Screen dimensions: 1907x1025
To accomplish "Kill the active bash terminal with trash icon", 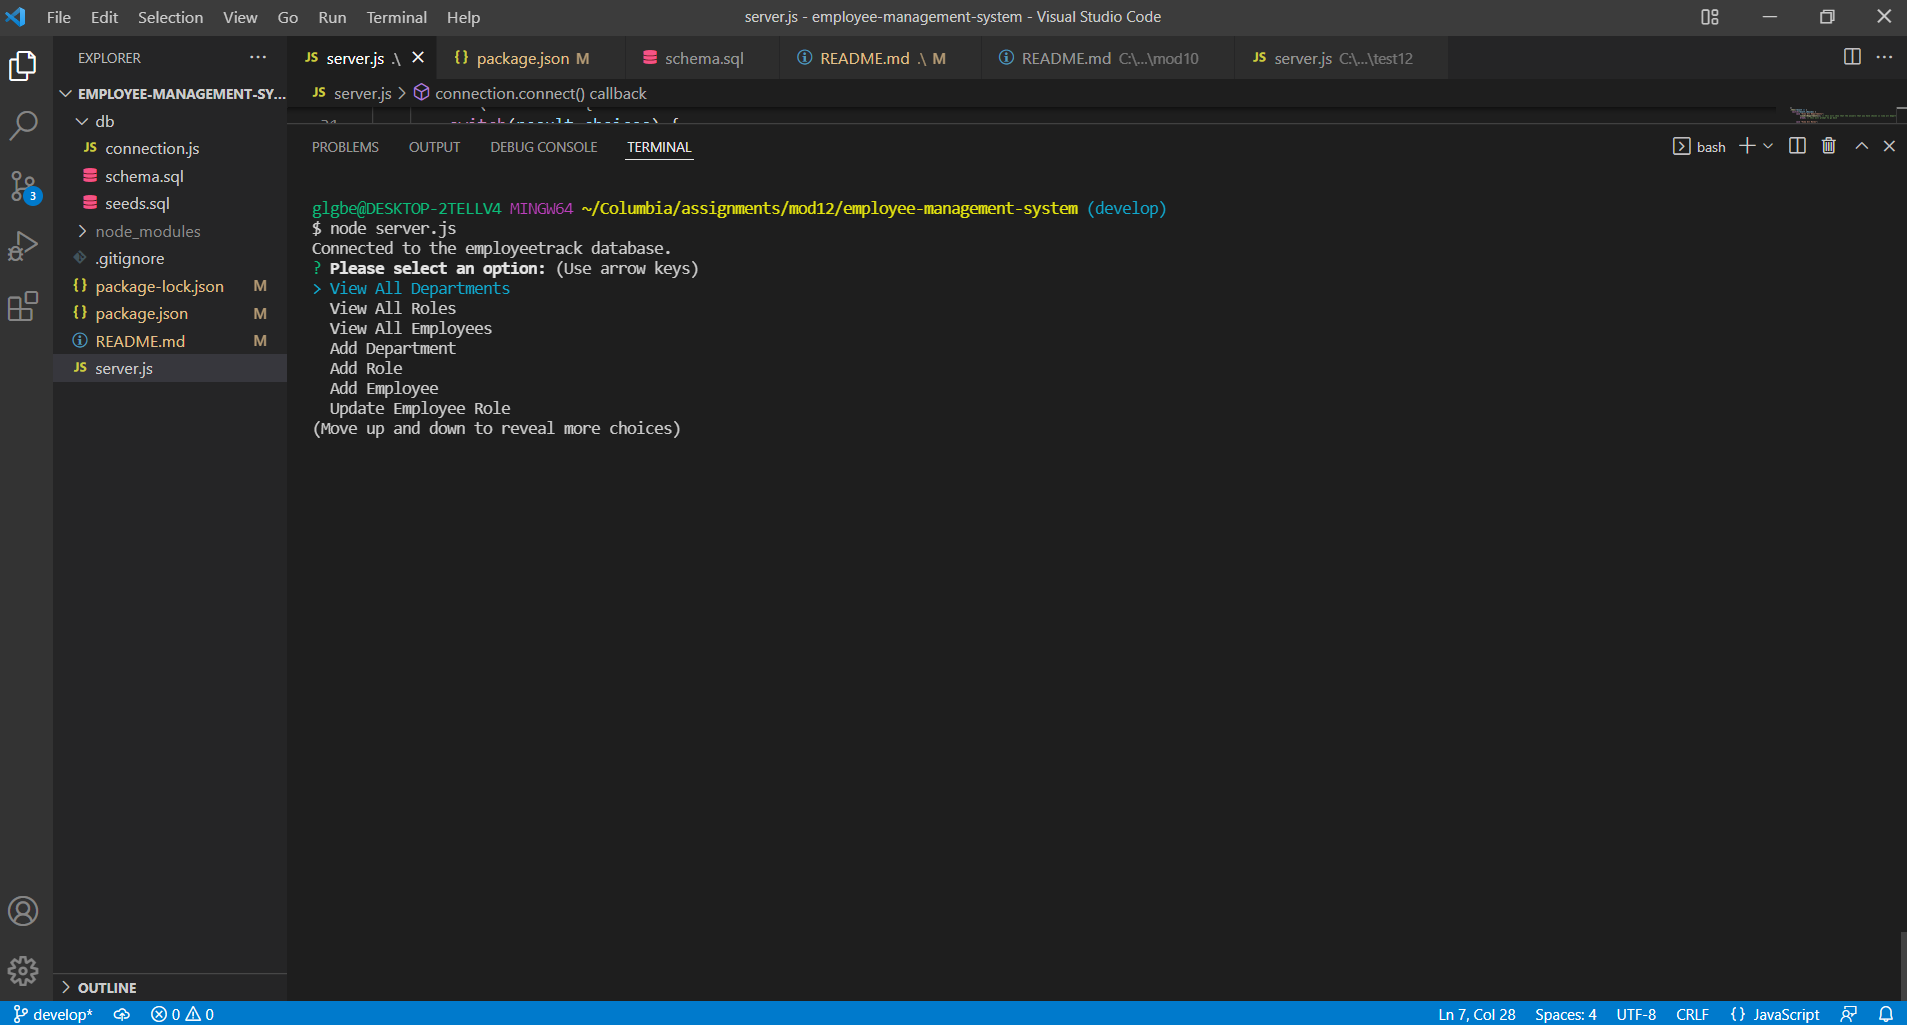I will pyautogui.click(x=1828, y=146).
